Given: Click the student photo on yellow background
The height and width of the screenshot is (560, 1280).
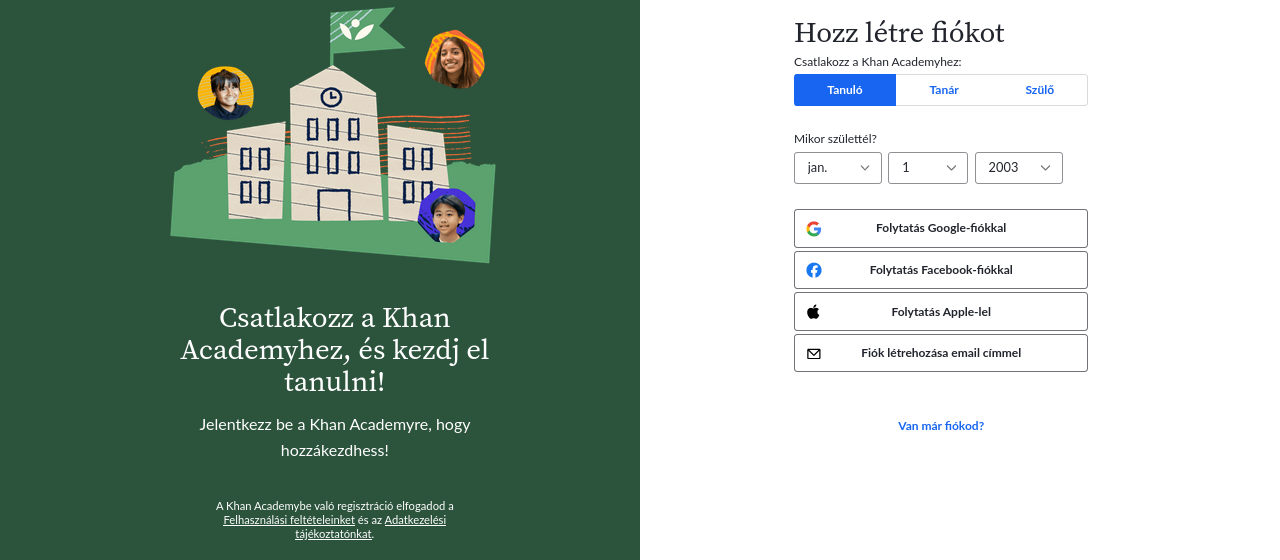Looking at the screenshot, I should click(x=226, y=93).
